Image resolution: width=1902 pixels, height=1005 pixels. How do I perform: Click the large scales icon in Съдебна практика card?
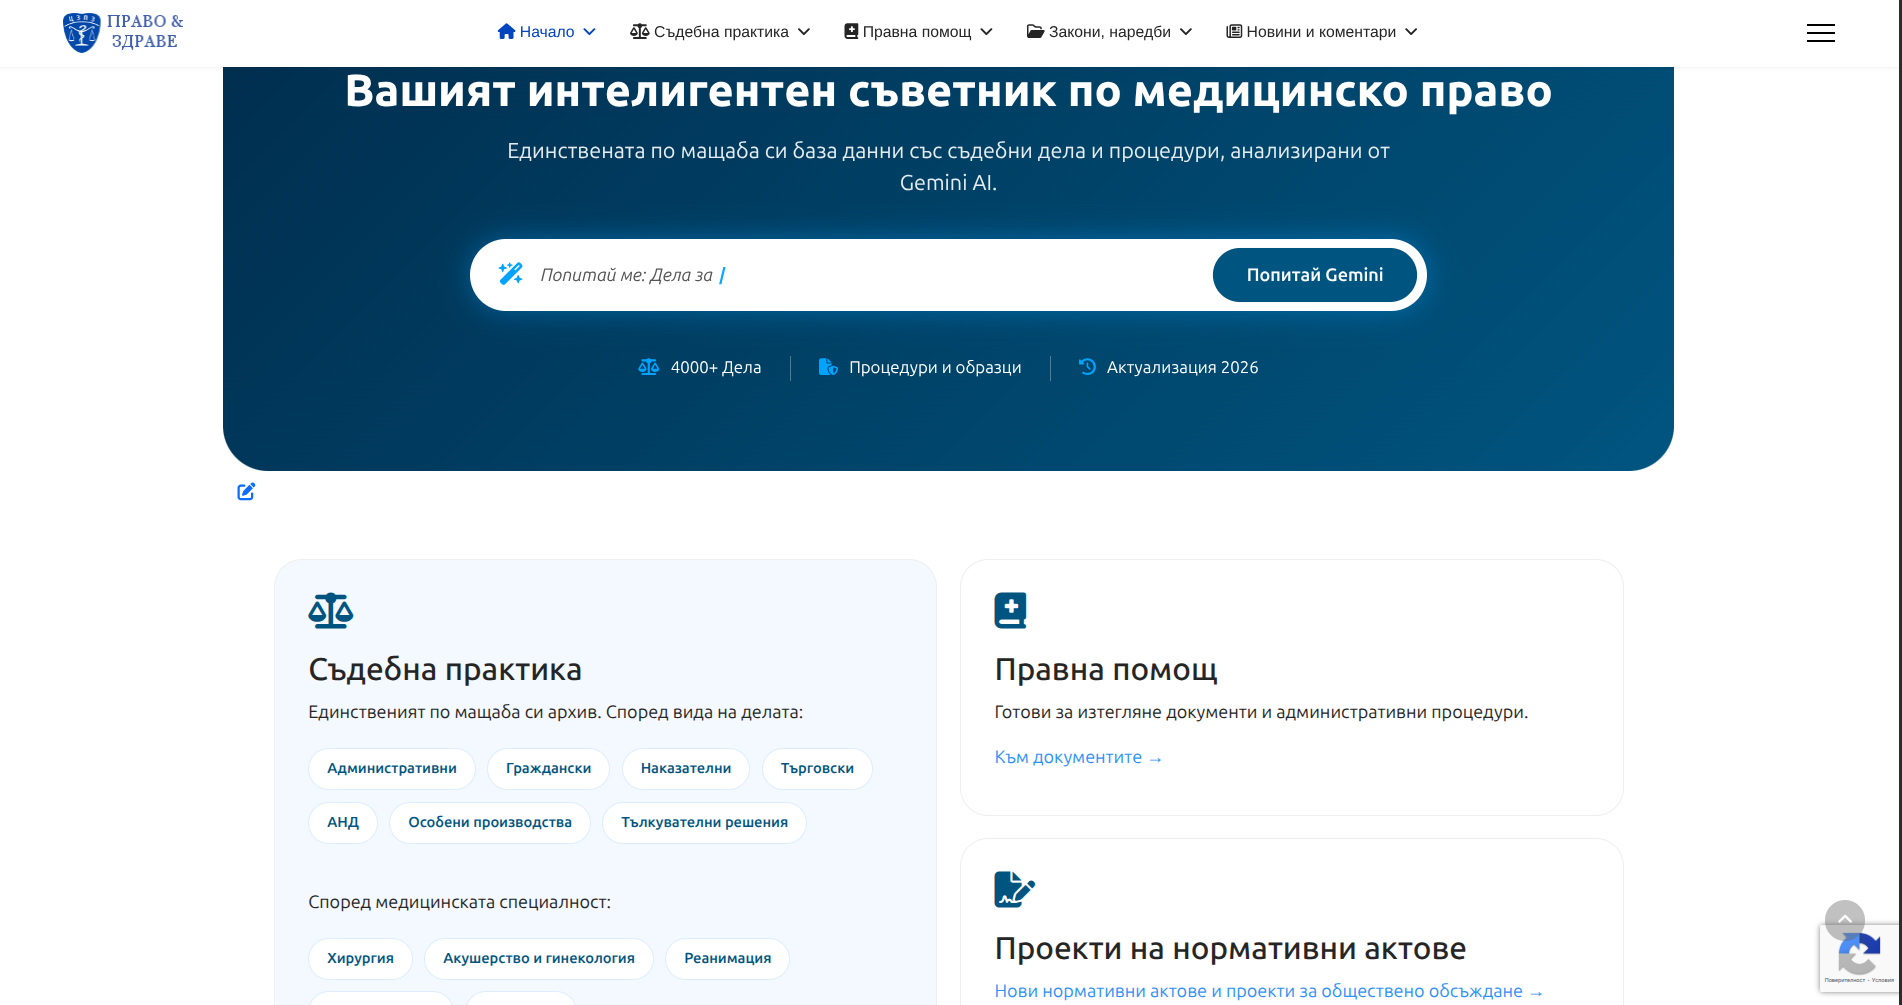(x=331, y=610)
